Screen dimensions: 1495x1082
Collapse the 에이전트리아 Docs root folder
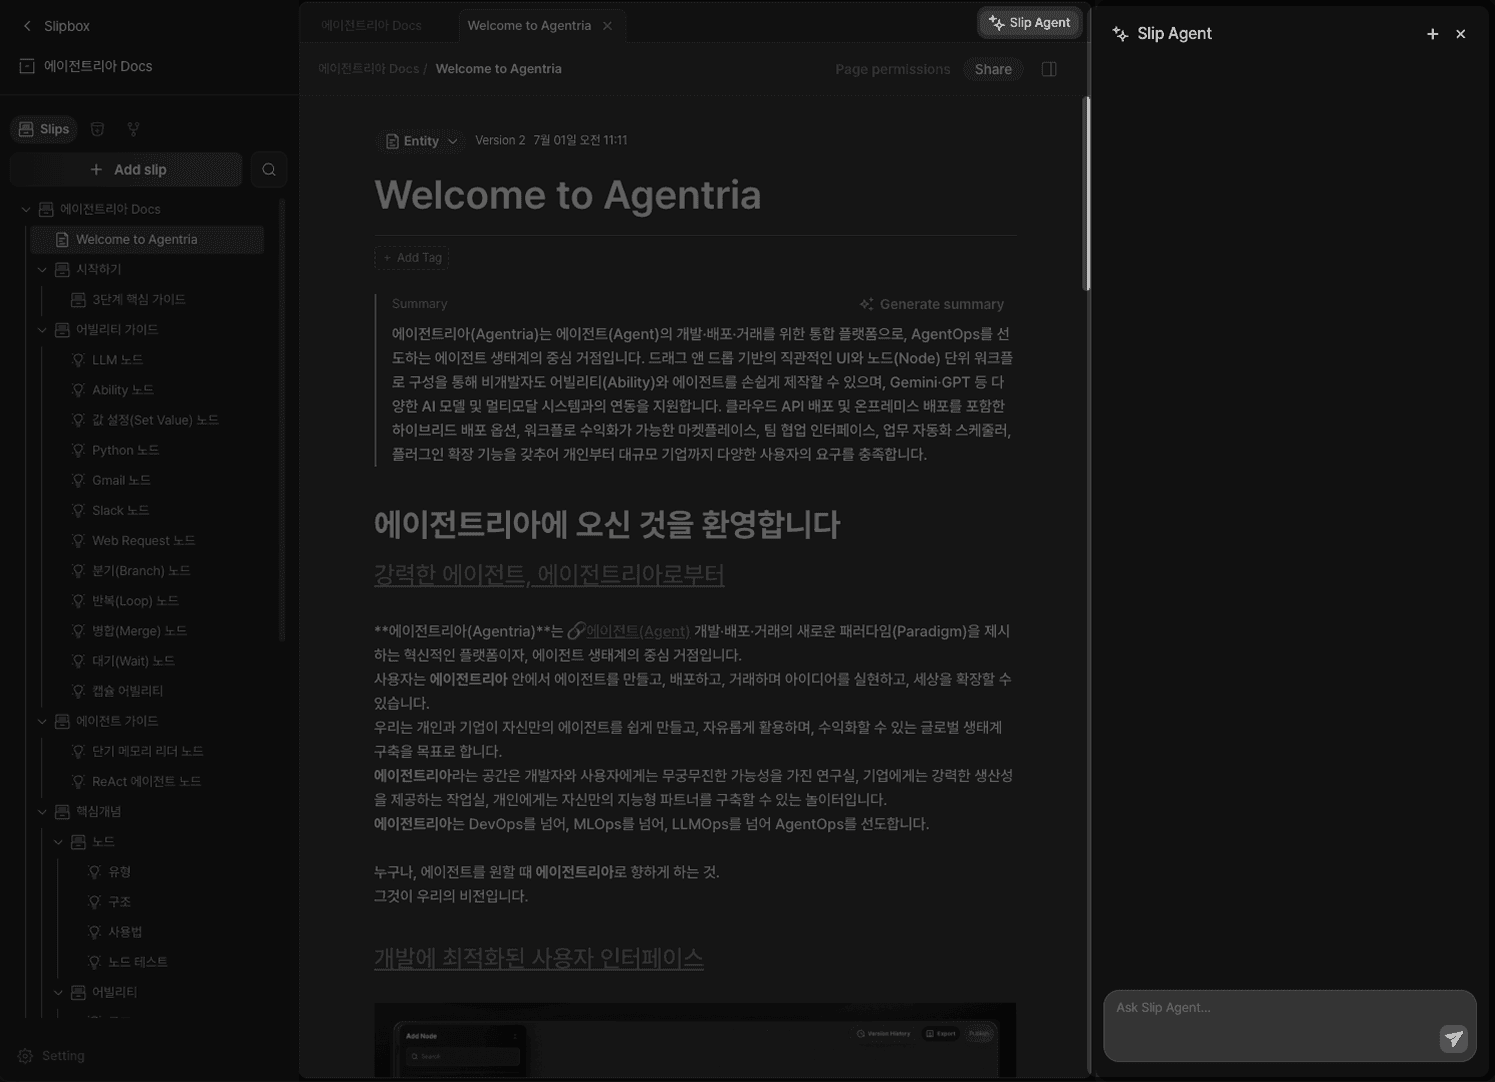[x=26, y=209]
